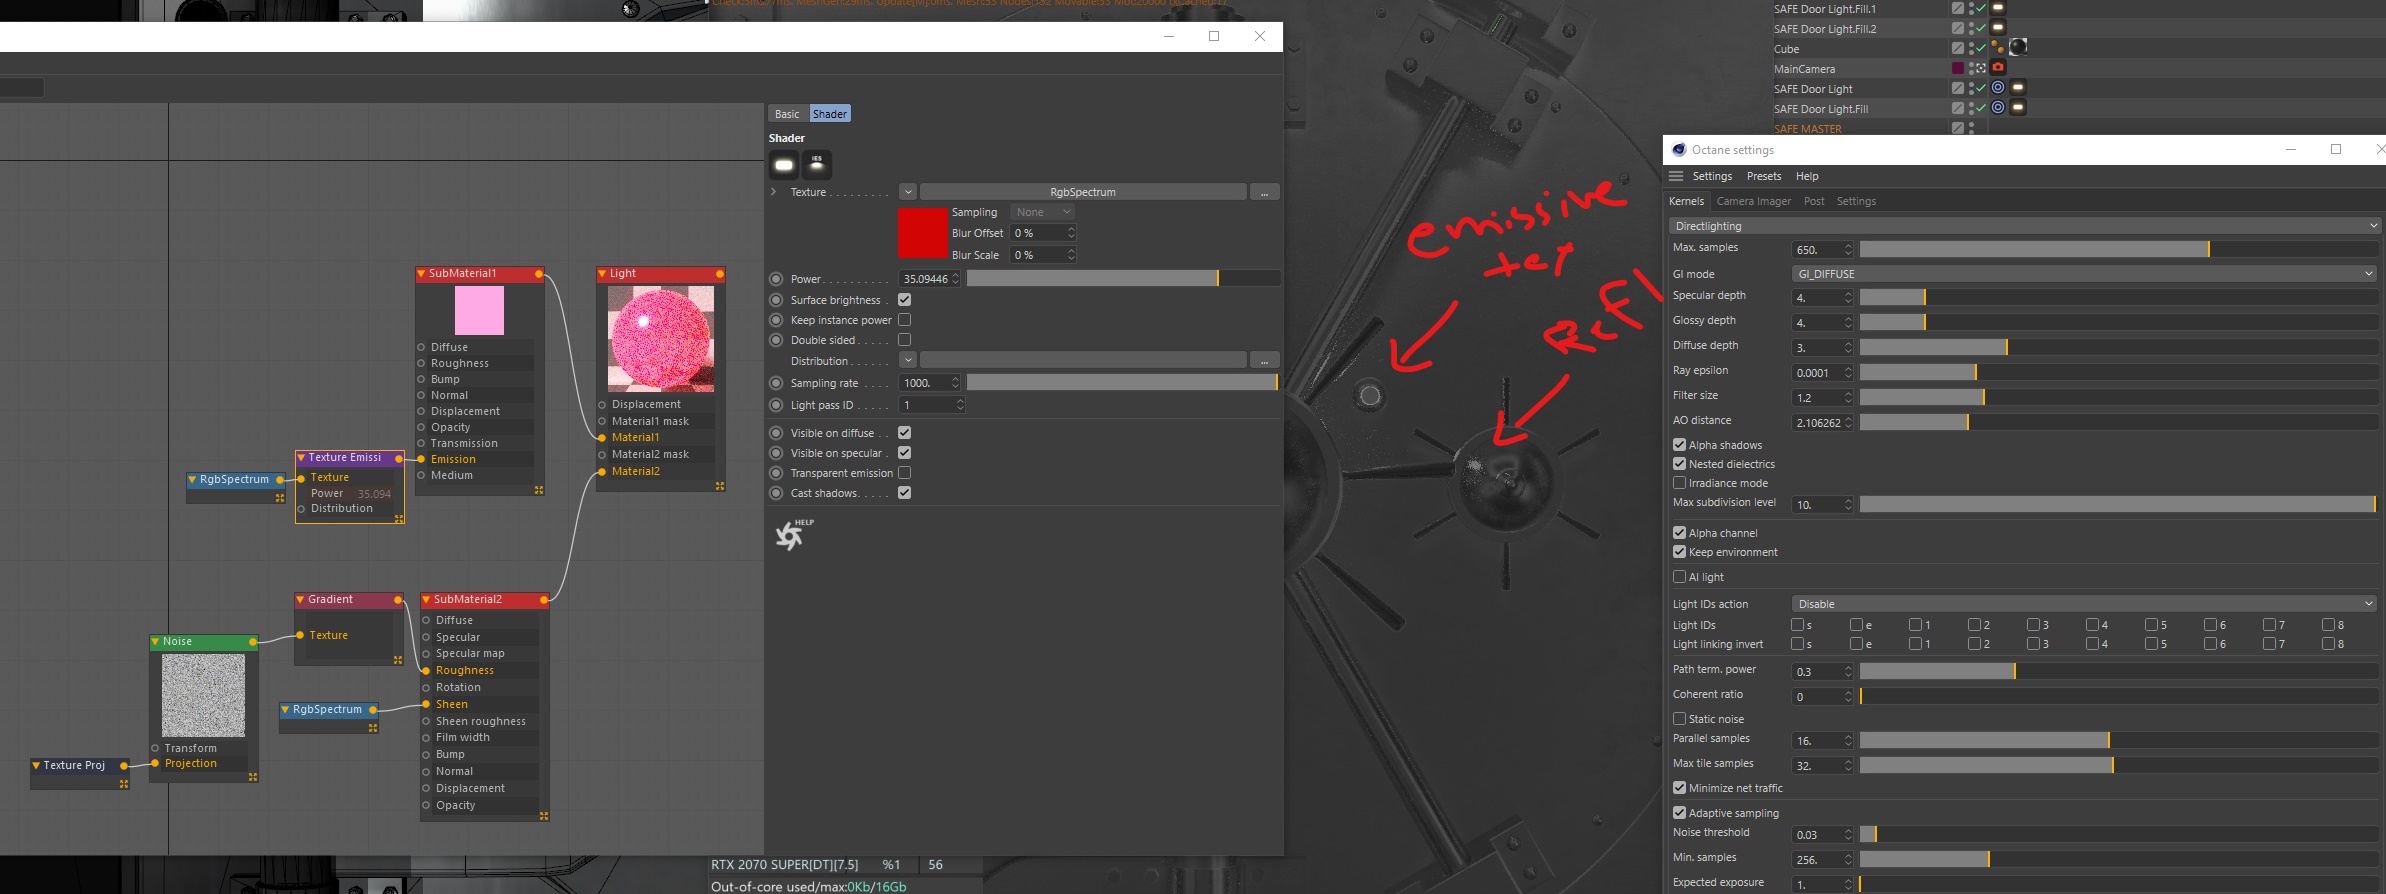Click the Octane settings hamburger menu icon

point(1676,176)
